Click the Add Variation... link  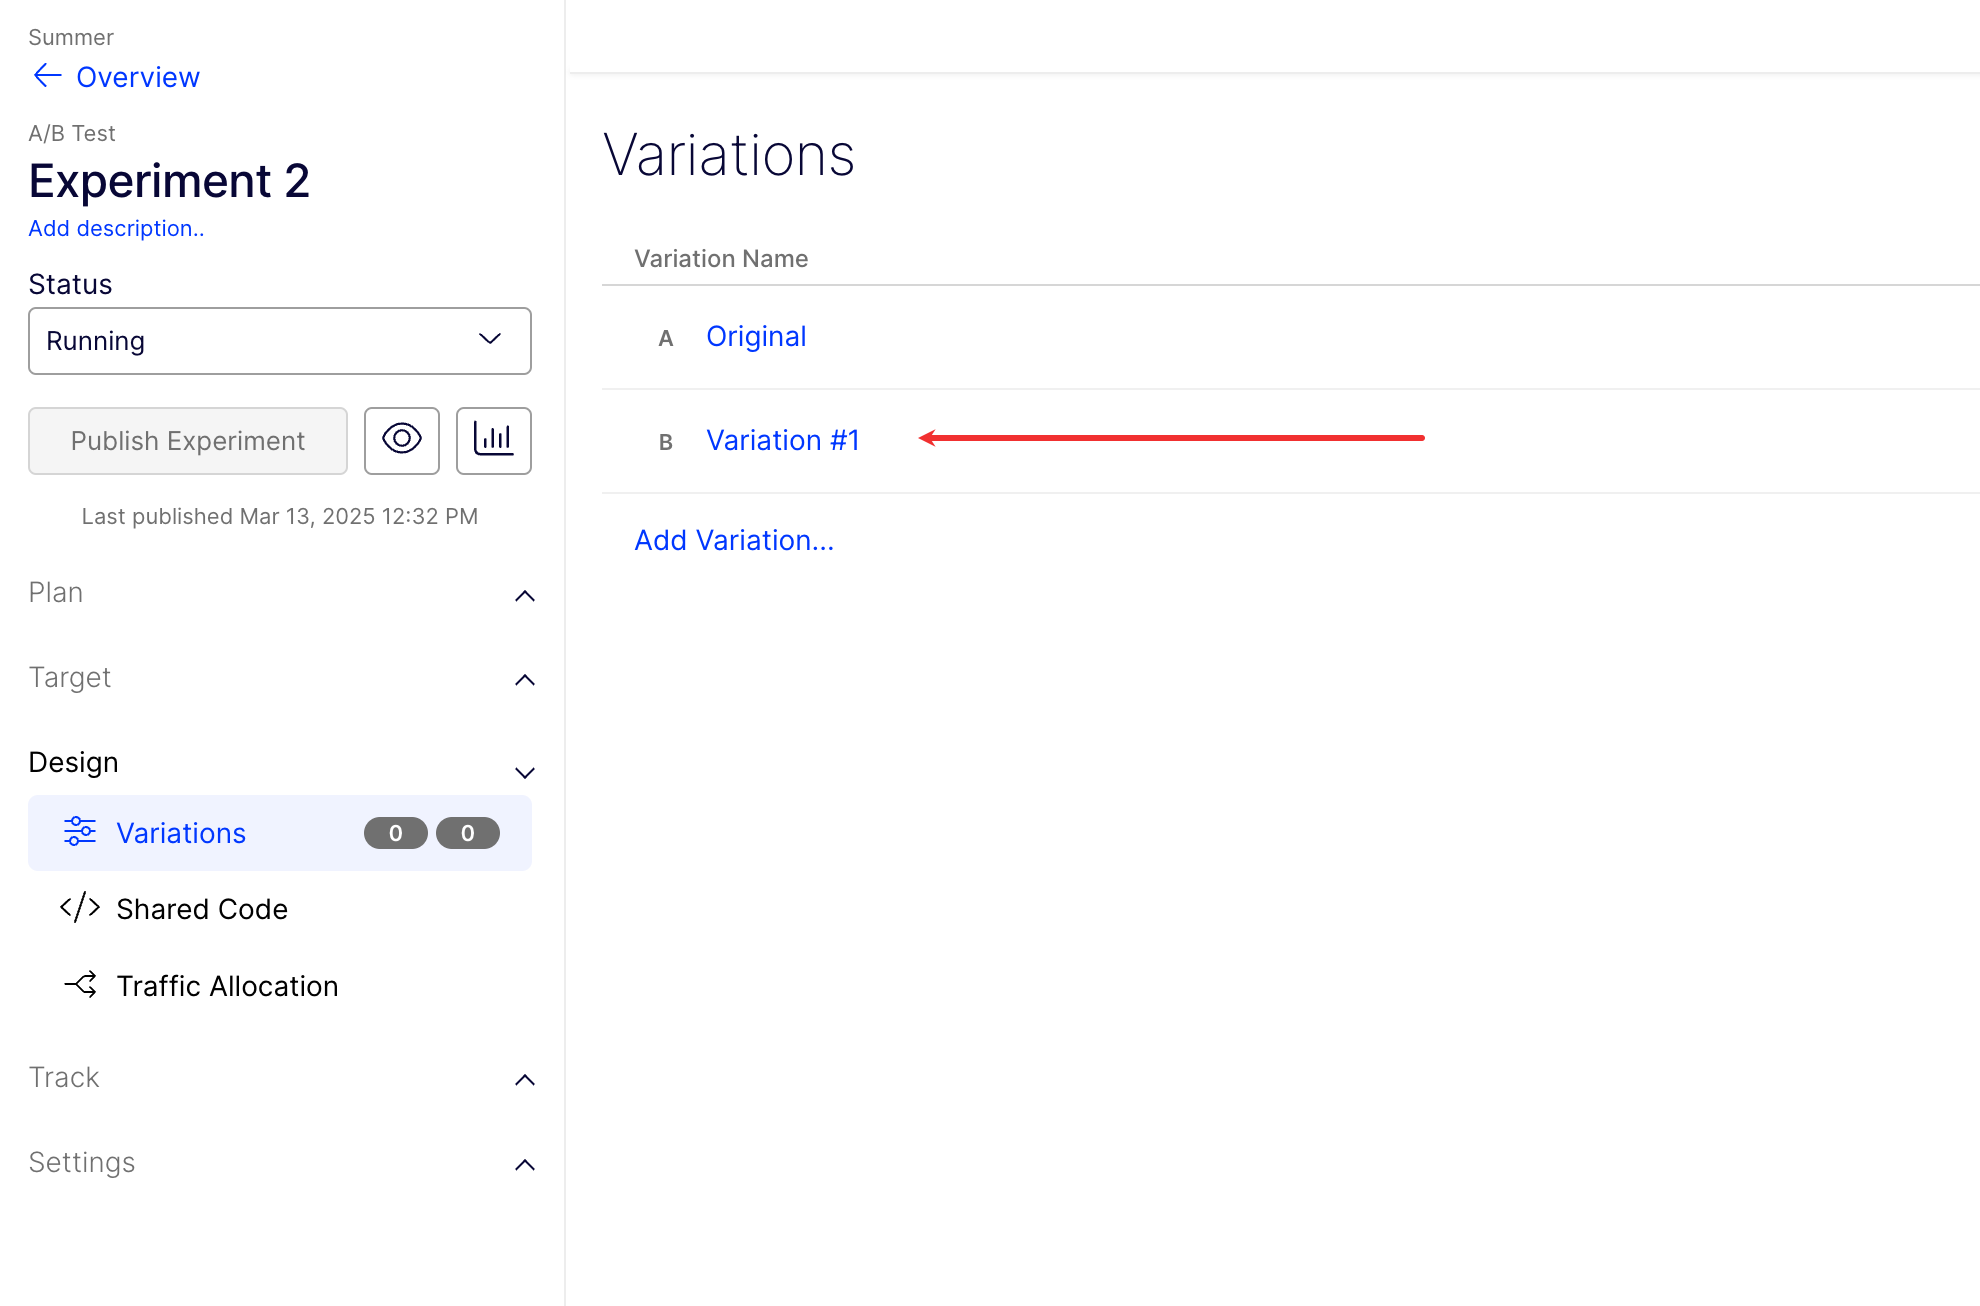[734, 540]
